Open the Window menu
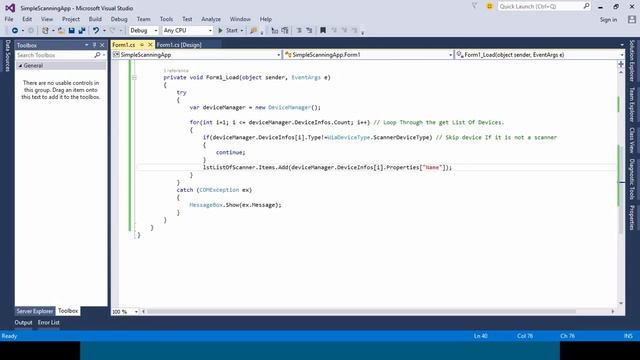Image resolution: width=640 pixels, height=360 pixels. click(x=240, y=19)
